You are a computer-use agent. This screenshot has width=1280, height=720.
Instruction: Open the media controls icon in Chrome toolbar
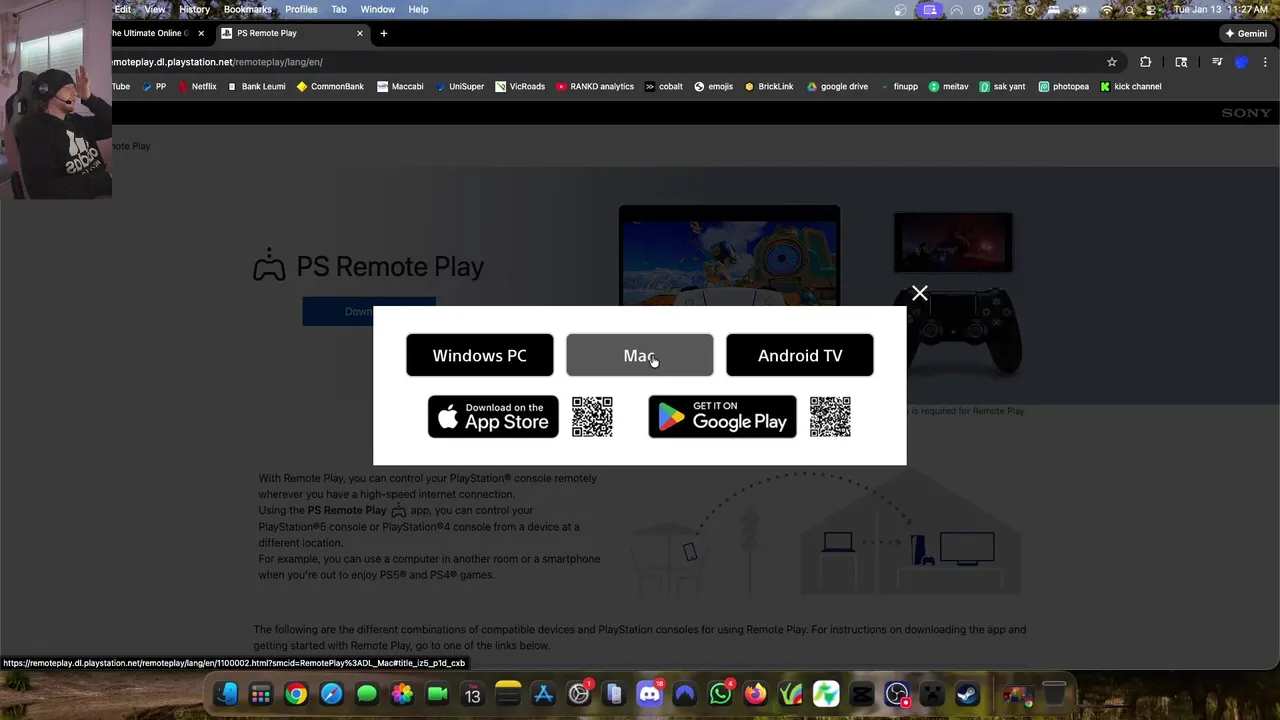[1217, 62]
